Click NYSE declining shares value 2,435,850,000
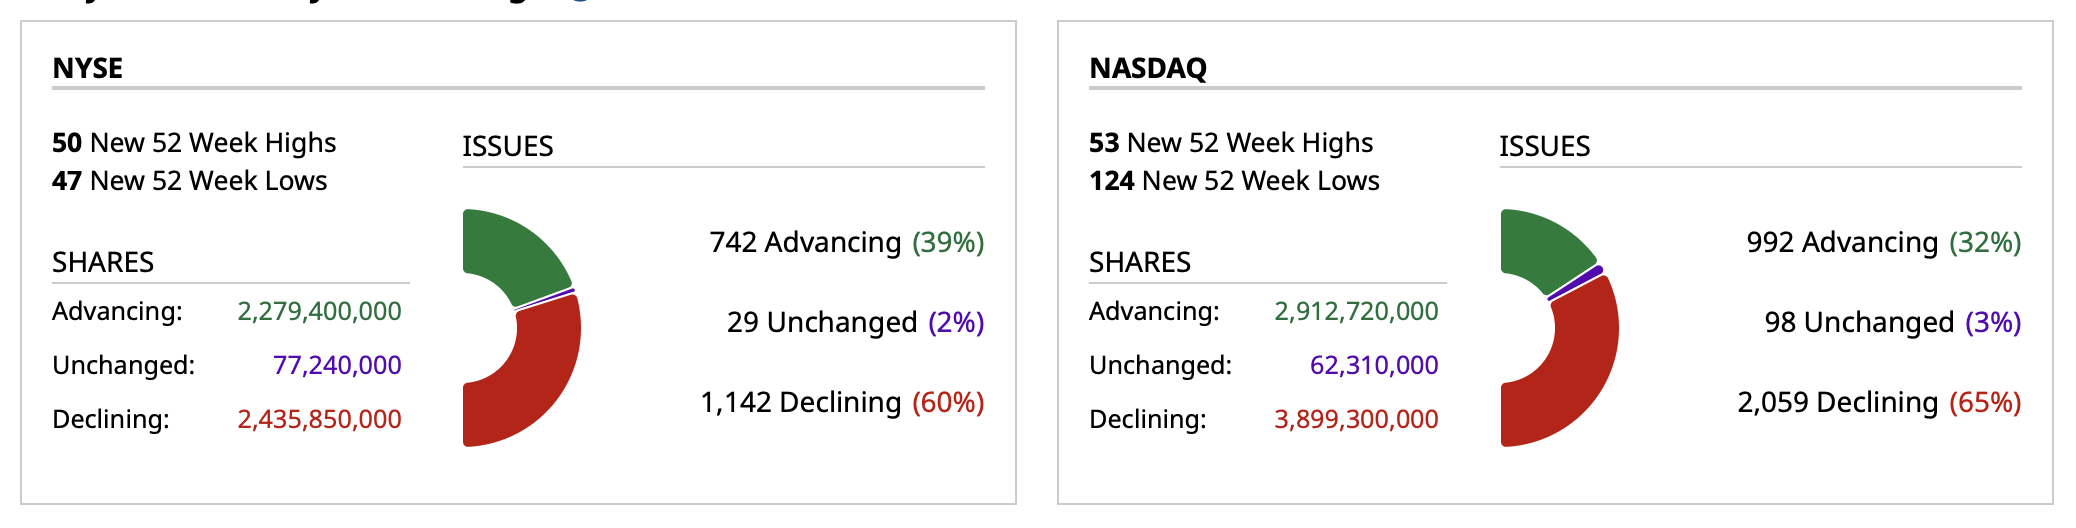The image size is (2076, 528). 319,419
